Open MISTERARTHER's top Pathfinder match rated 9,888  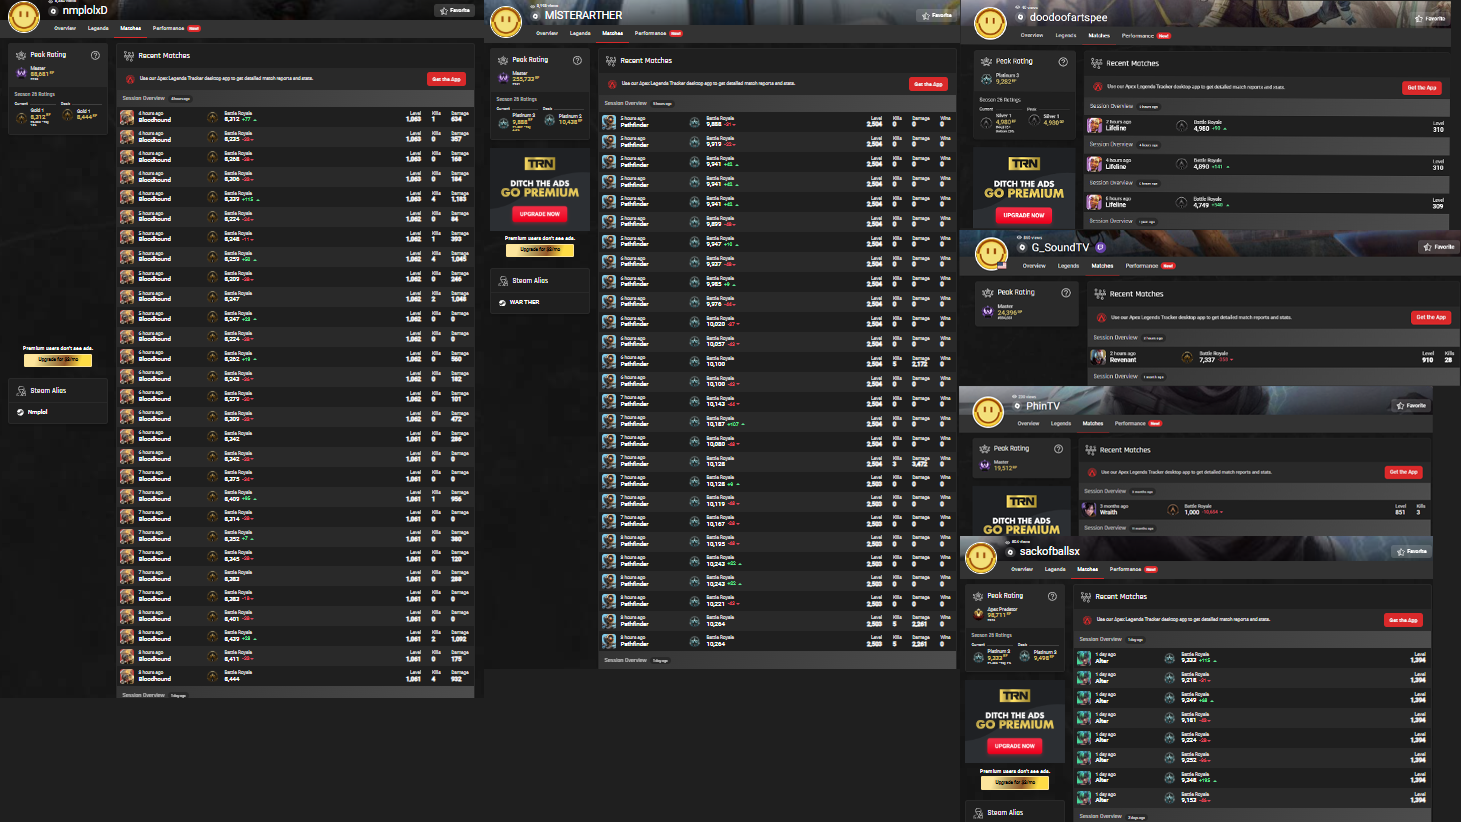[x=777, y=122]
